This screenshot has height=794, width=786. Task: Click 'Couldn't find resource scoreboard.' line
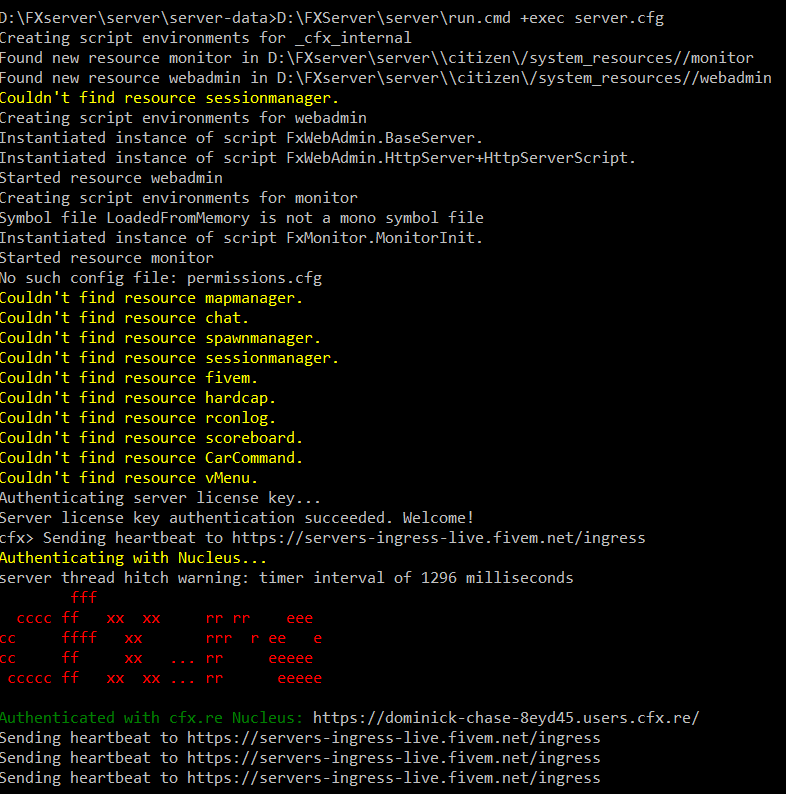[x=151, y=438]
